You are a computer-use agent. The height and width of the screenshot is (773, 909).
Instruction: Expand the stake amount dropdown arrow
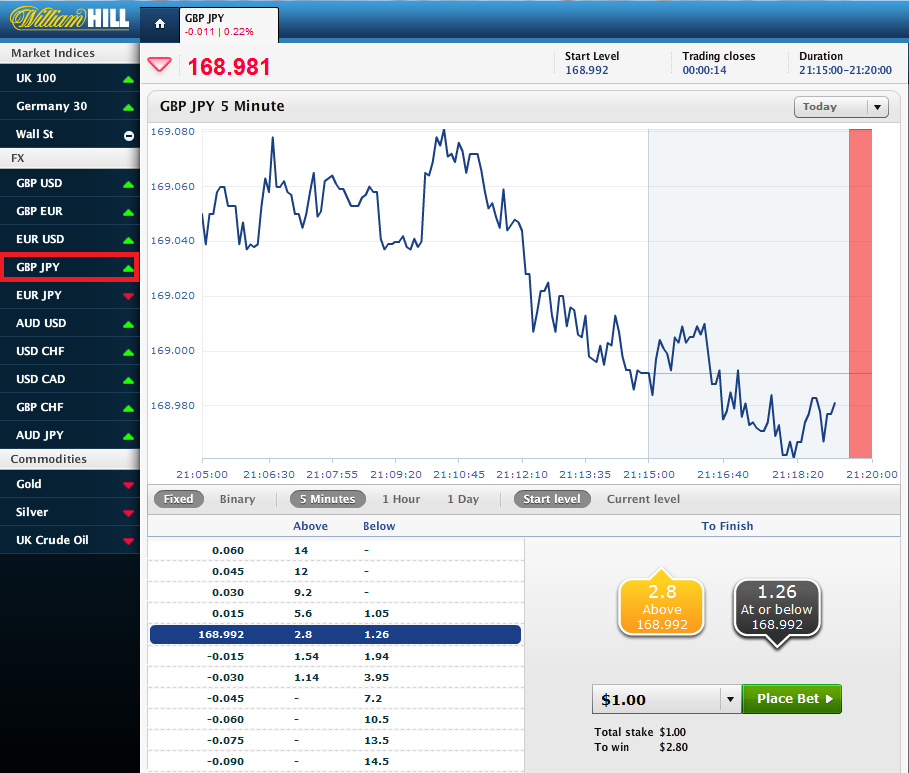(730, 699)
